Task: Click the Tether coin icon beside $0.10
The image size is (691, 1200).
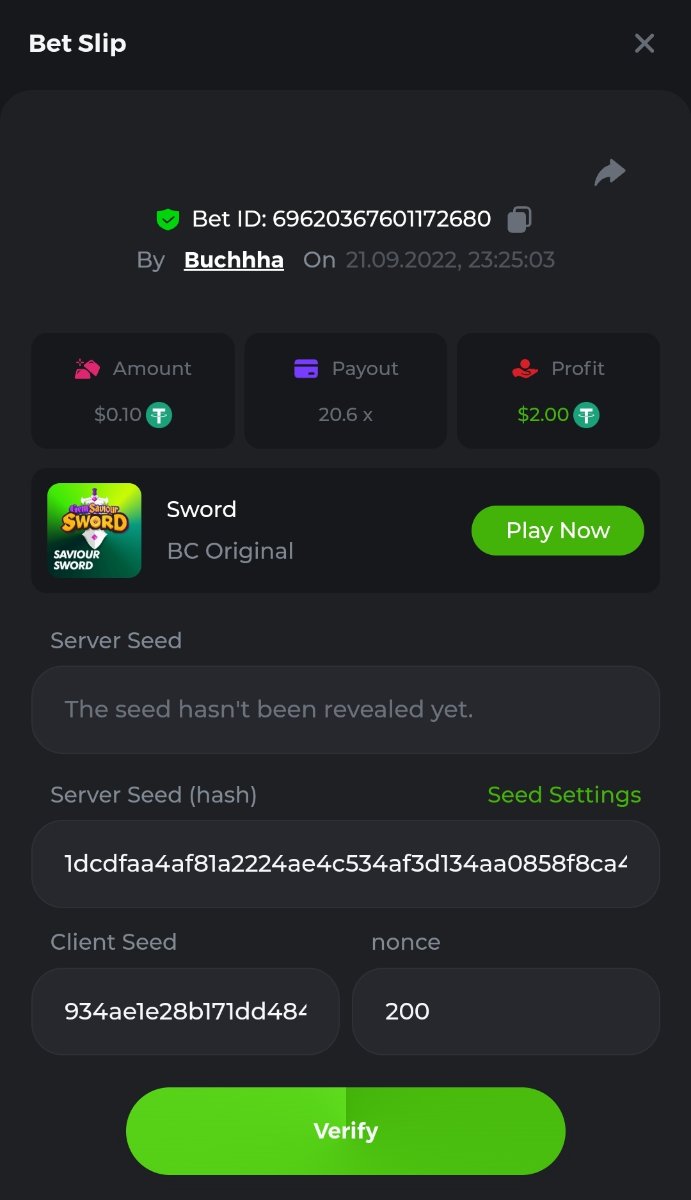Action: click(159, 414)
